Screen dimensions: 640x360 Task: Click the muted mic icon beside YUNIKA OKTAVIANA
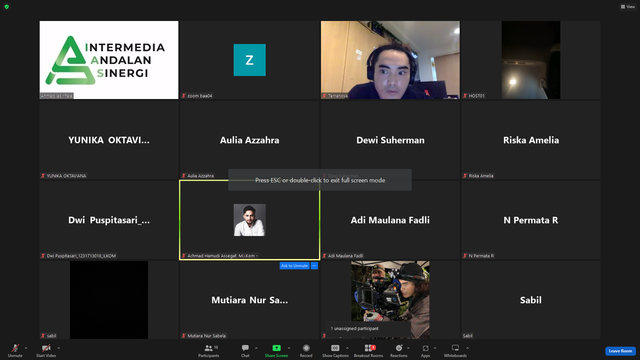[x=43, y=176]
